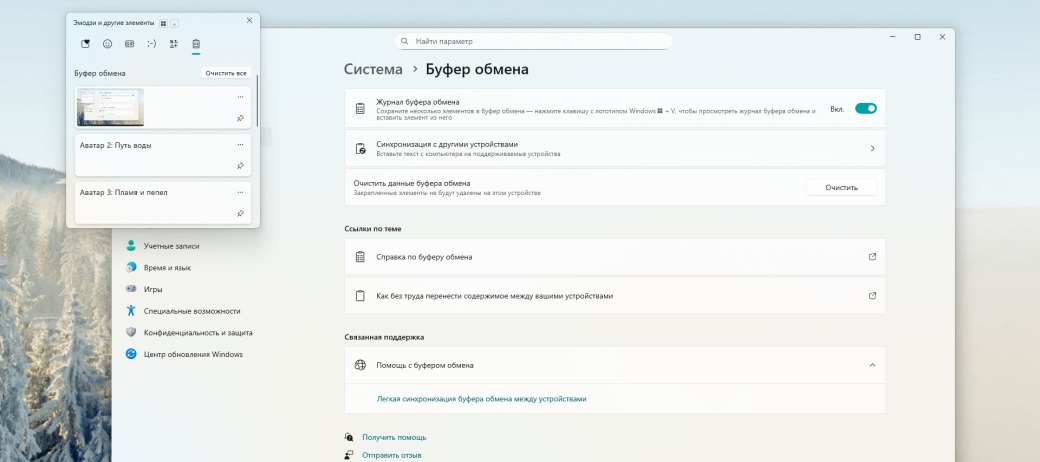Turn off the 'Журнал буфера обмена' toggle
The width and height of the screenshot is (1040, 462).
click(865, 108)
